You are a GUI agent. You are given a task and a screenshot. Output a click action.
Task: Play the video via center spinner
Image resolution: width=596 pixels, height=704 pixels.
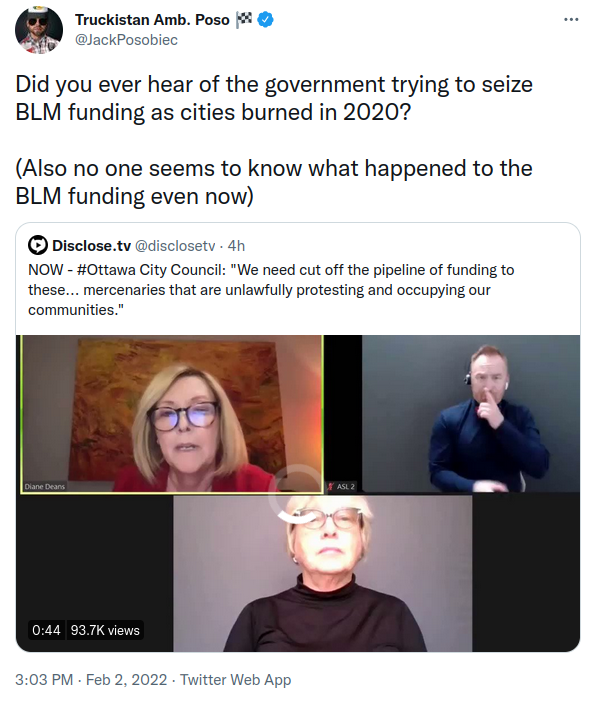coord(297,493)
